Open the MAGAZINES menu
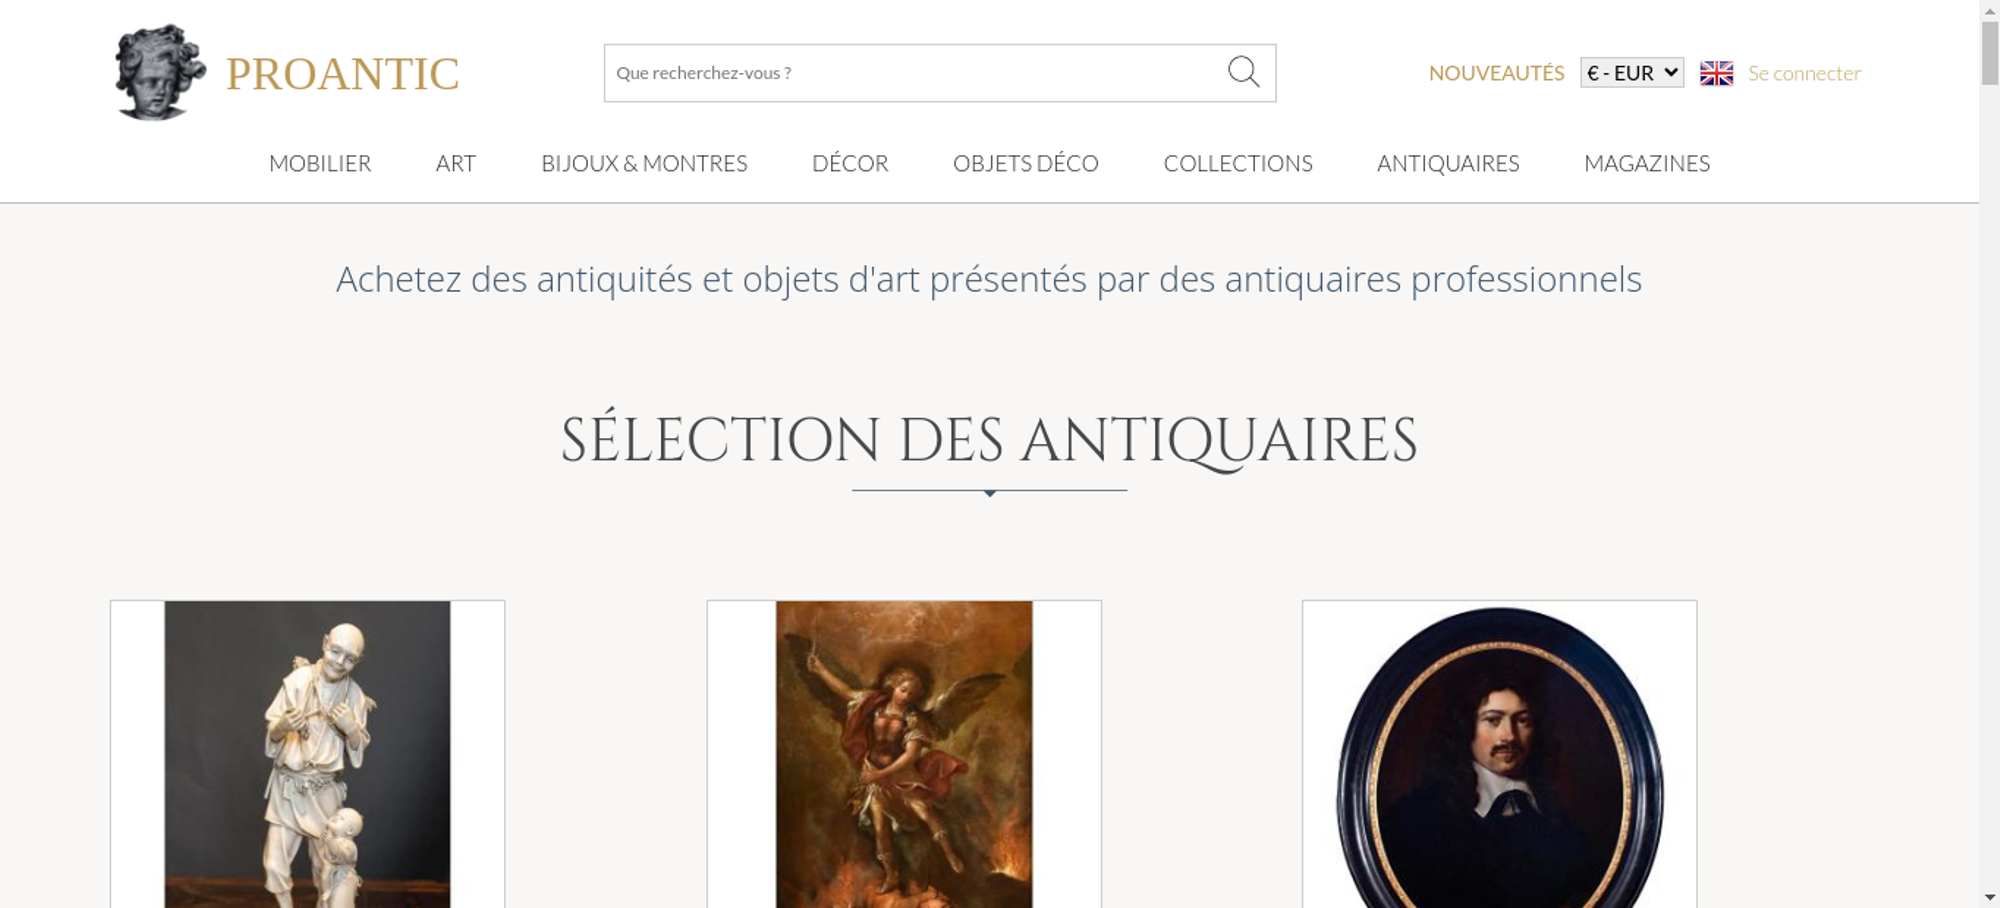Image resolution: width=2000 pixels, height=908 pixels. [x=1647, y=163]
